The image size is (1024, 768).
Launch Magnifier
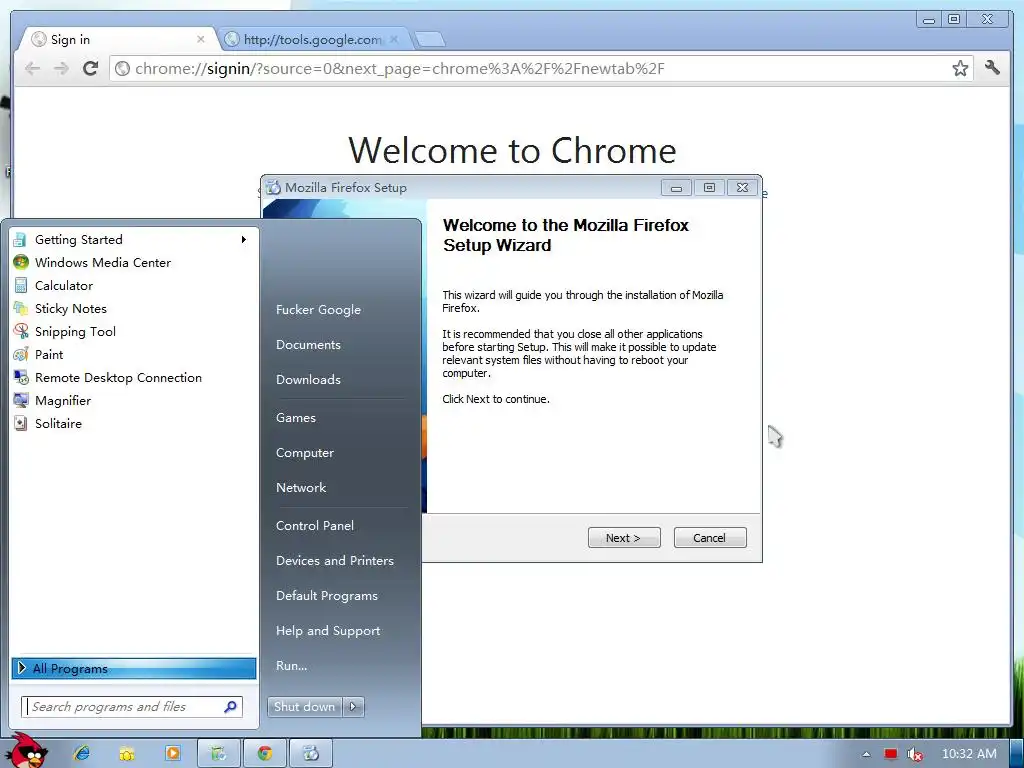pos(133,400)
